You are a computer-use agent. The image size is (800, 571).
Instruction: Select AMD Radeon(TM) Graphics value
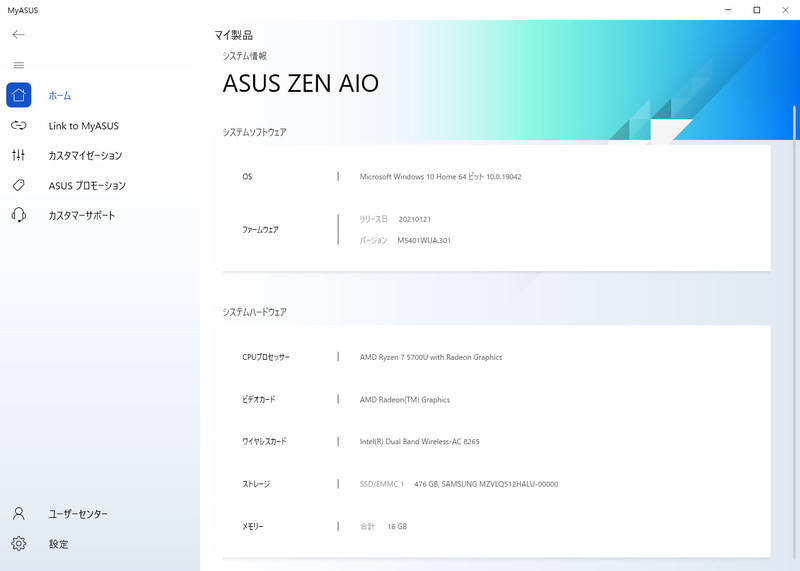click(405, 400)
